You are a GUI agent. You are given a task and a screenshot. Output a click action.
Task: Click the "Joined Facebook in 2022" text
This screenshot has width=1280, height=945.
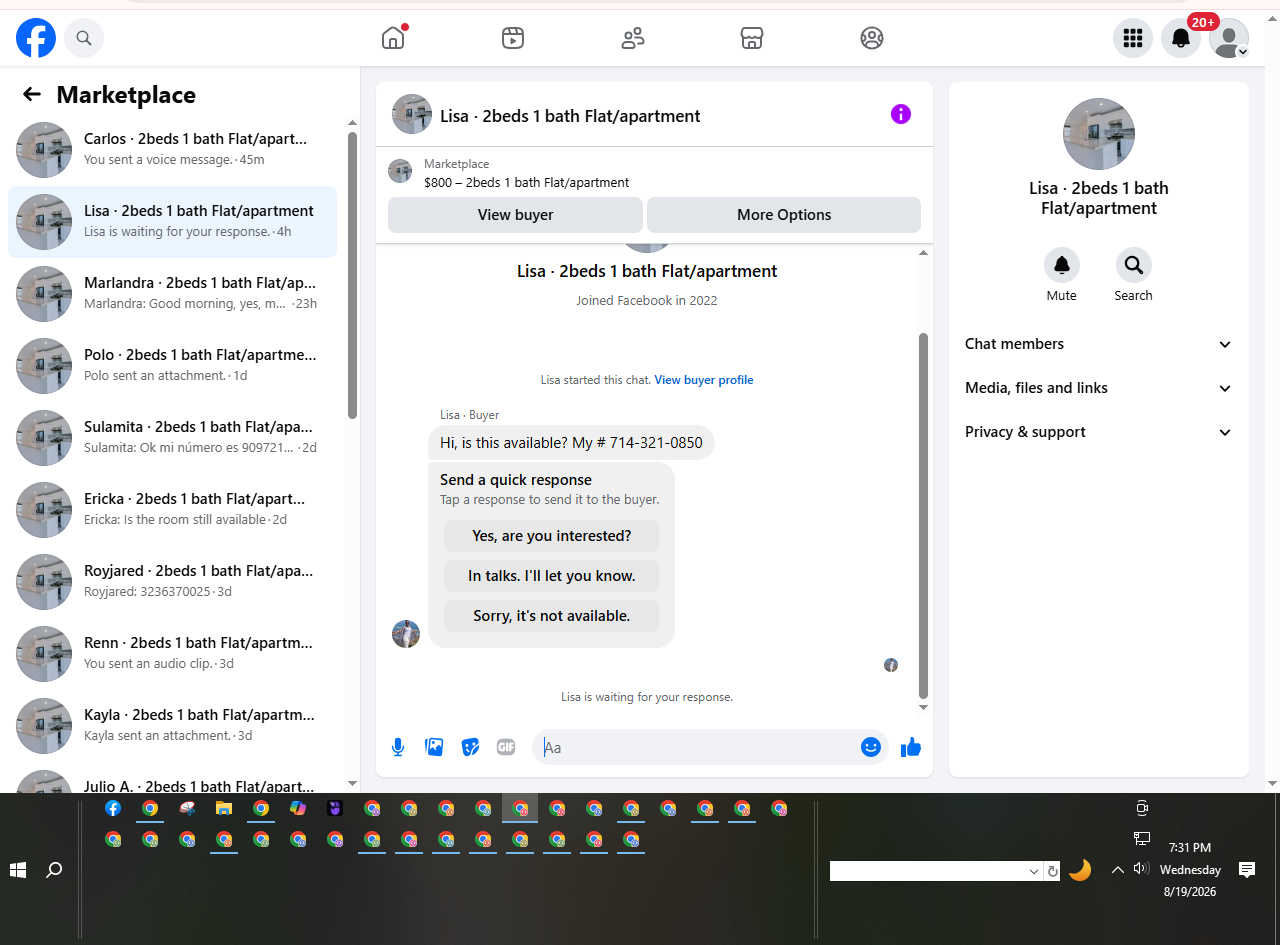click(x=647, y=300)
